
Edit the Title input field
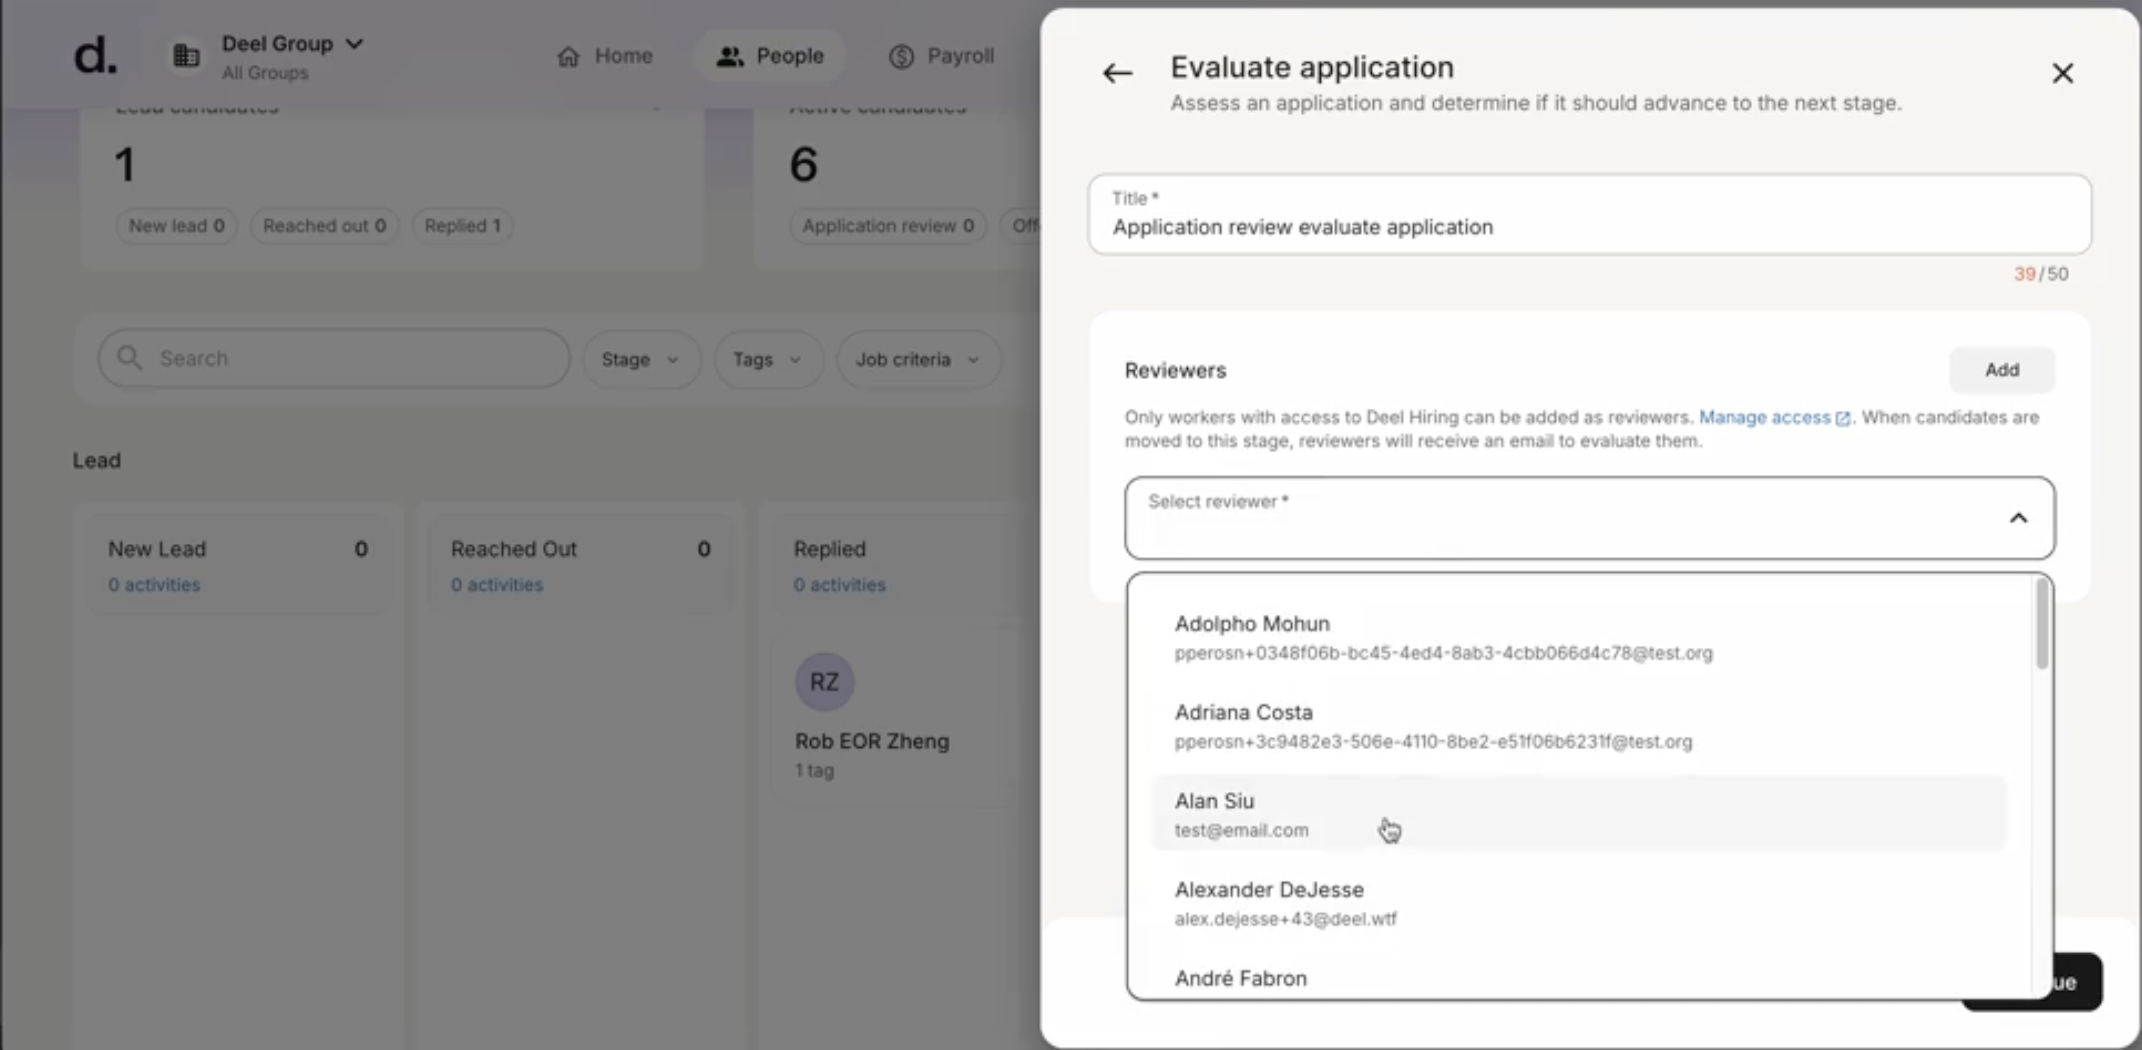[1589, 214]
